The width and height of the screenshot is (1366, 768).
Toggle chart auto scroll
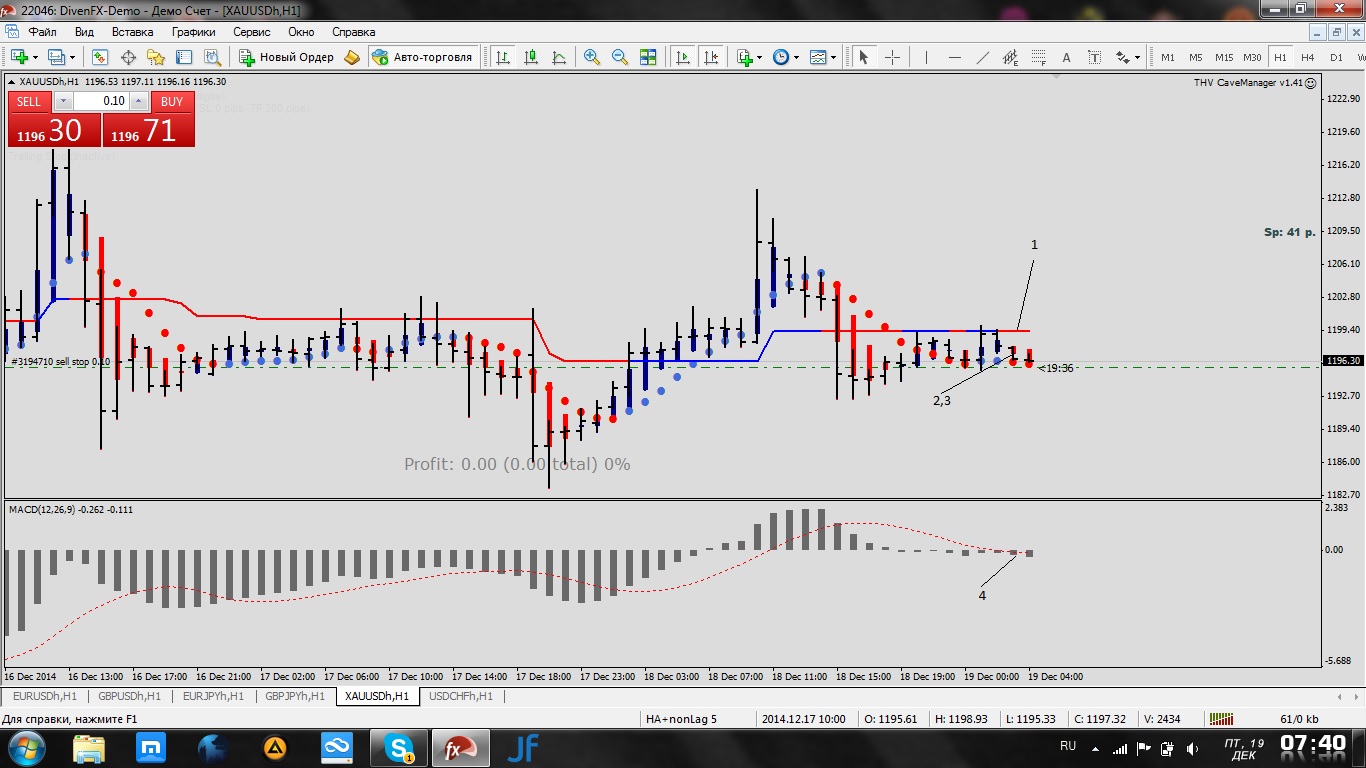click(x=683, y=57)
